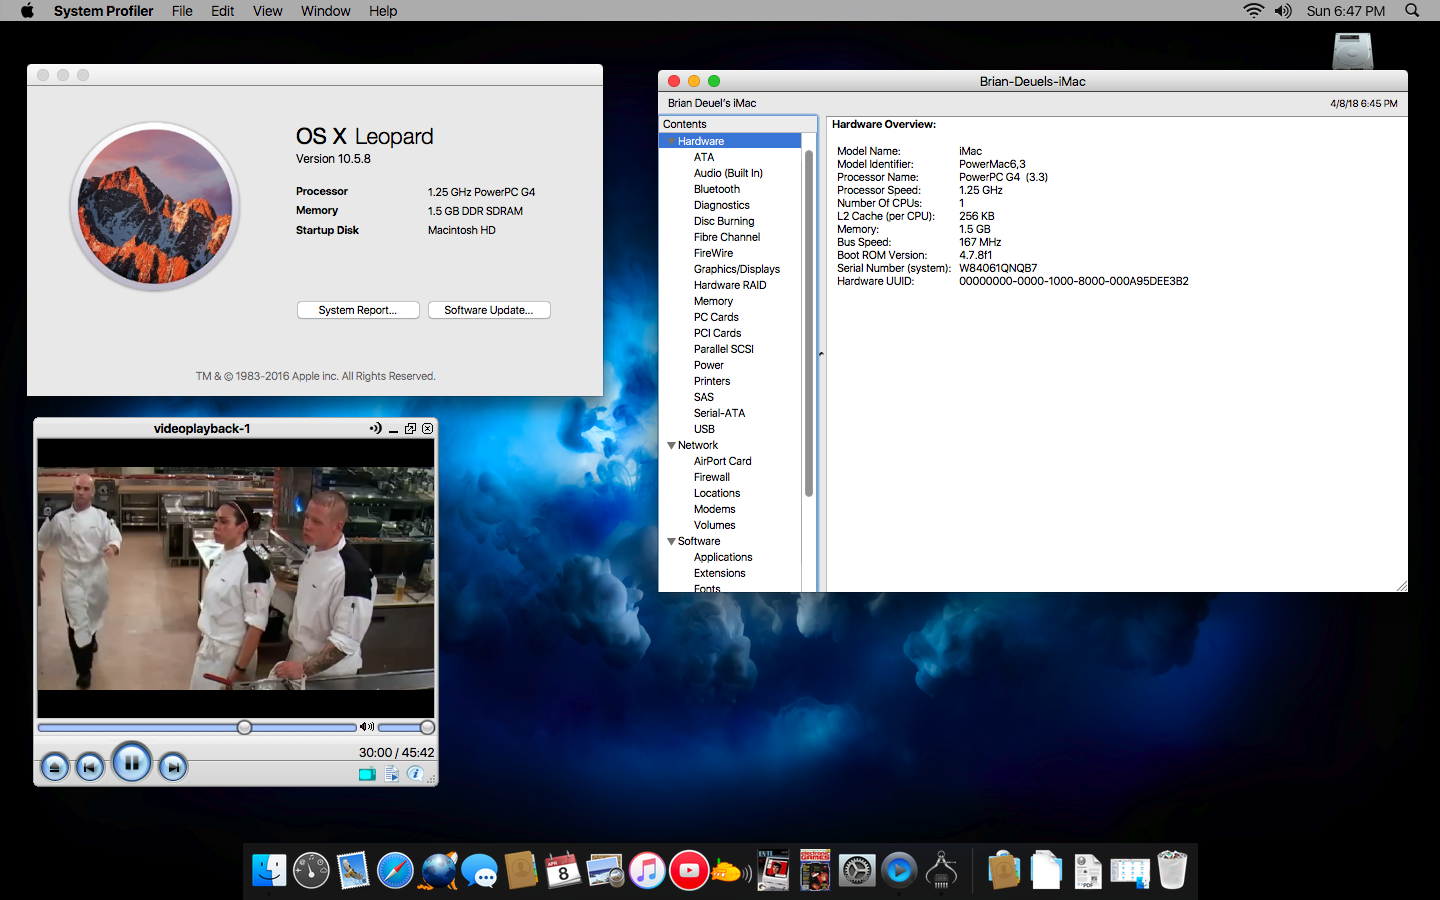Image resolution: width=1440 pixels, height=900 pixels.
Task: Collapse the Software section triangle
Action: pyautogui.click(x=671, y=541)
